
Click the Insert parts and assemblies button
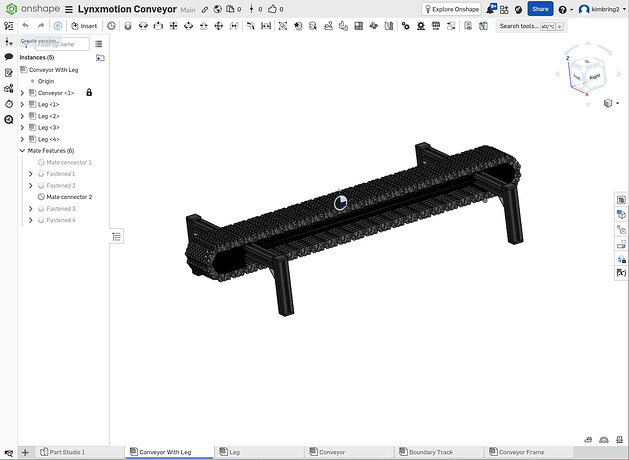coord(84,26)
